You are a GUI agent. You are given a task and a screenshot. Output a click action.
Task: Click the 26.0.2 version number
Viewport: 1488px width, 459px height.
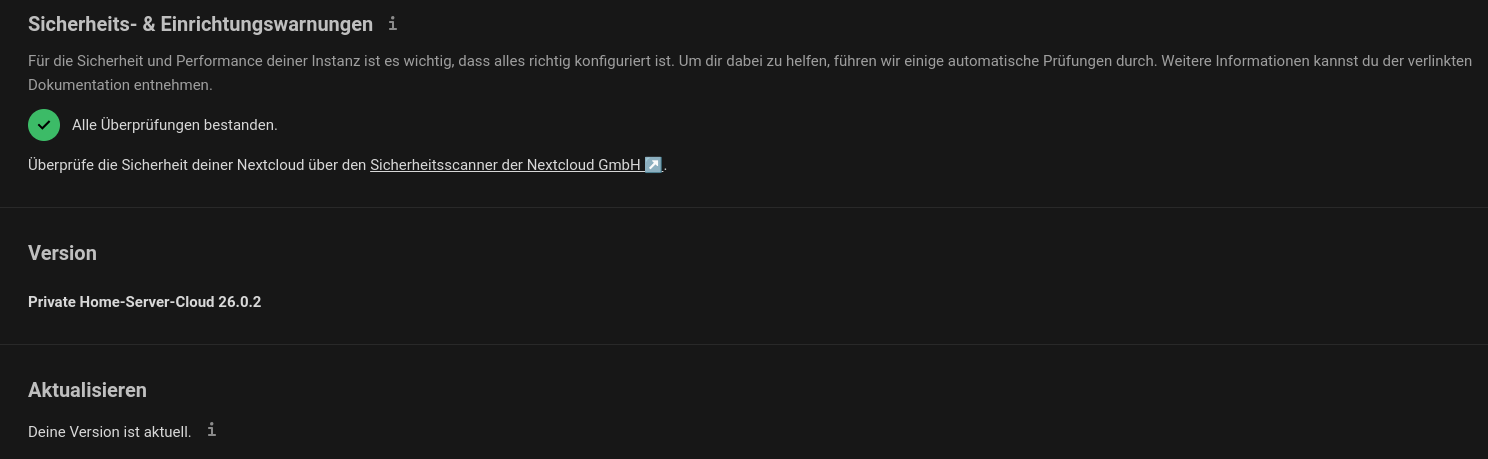pos(240,302)
